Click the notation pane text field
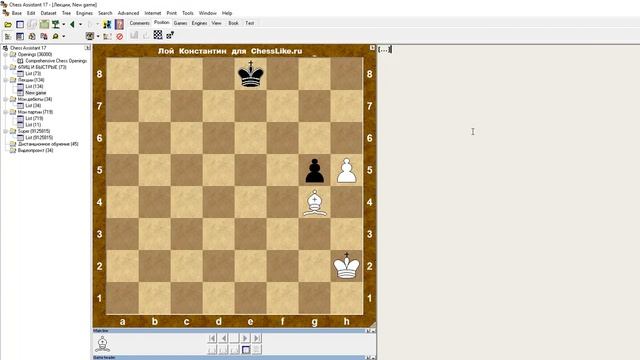 click(509, 203)
